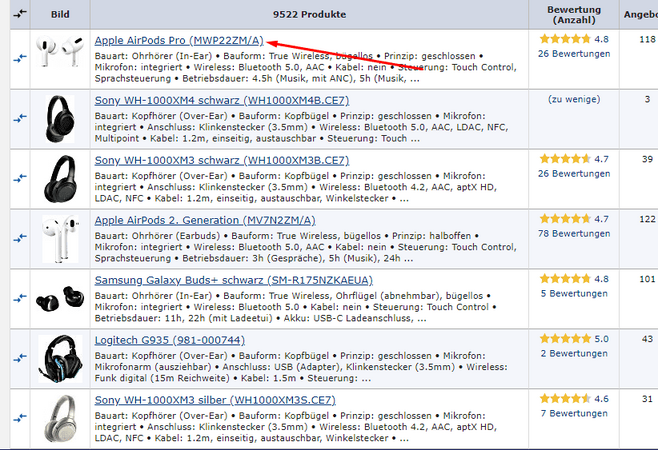The height and width of the screenshot is (450, 658).
Task: Click offer count 122 for AirPods 2. Generation
Action: (647, 219)
